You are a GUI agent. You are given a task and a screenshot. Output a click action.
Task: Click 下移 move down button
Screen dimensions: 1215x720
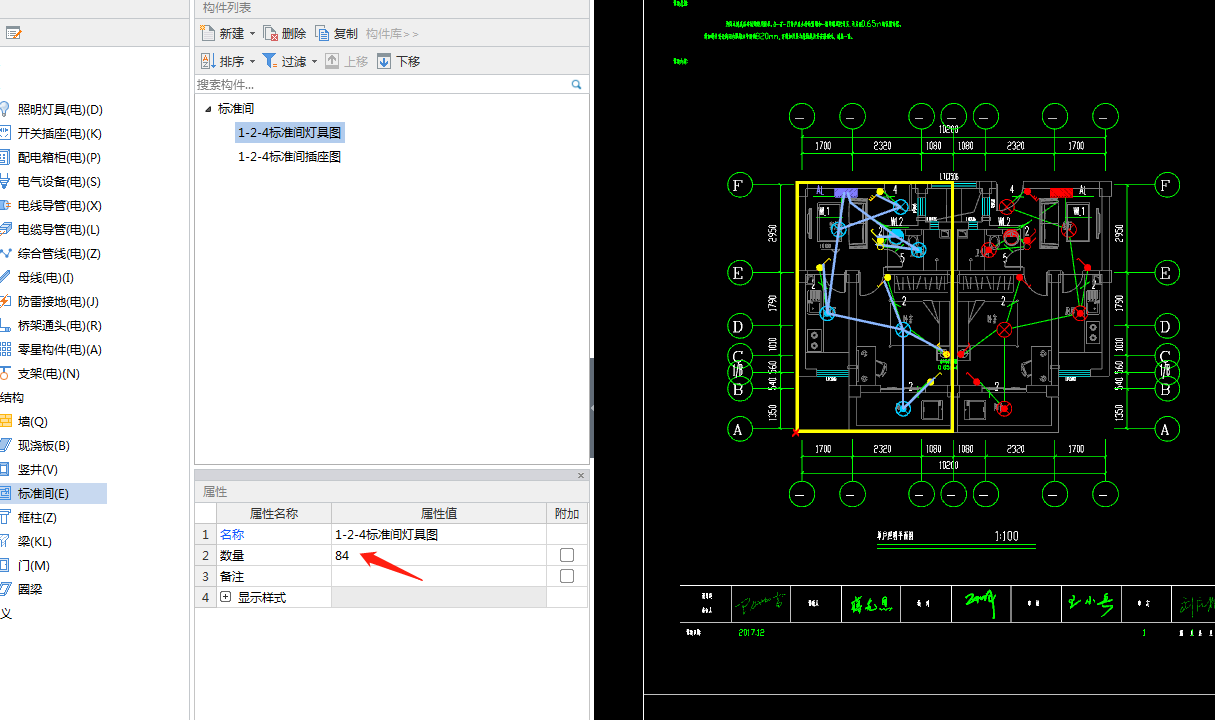pos(399,61)
